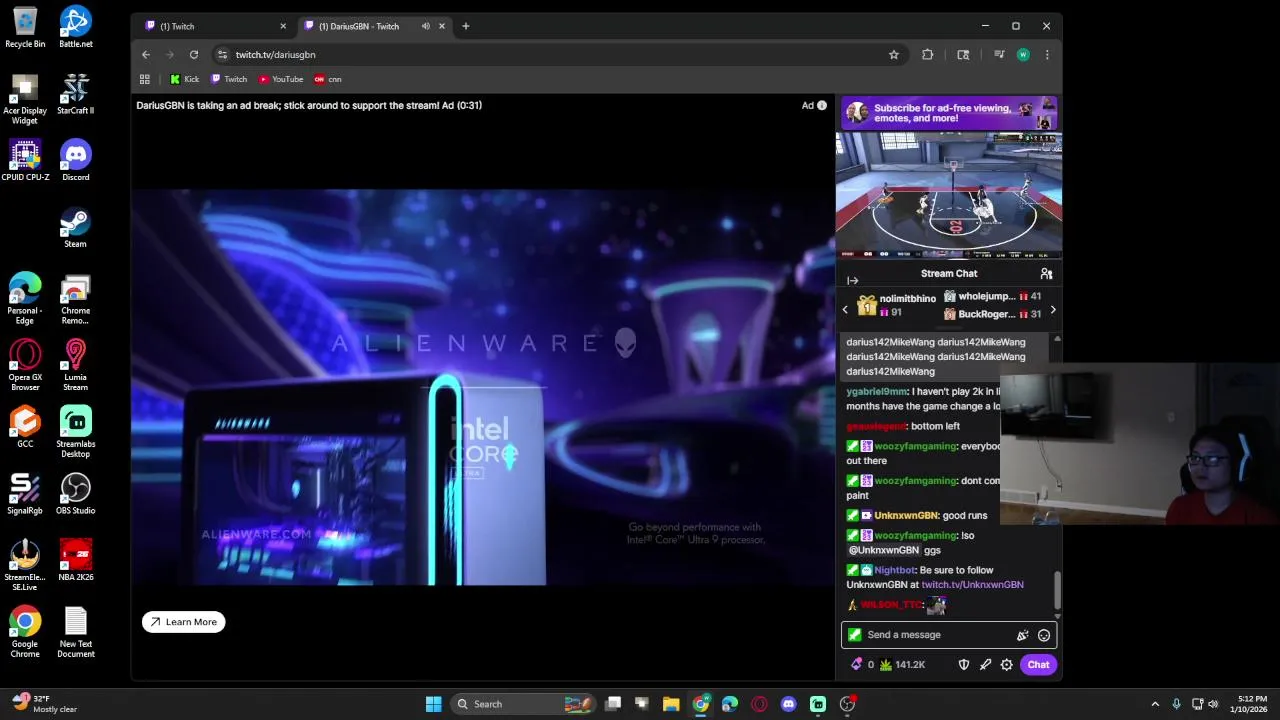Open the Twitch bookmark
Viewport: 1280px width, 720px height.
[x=229, y=79]
